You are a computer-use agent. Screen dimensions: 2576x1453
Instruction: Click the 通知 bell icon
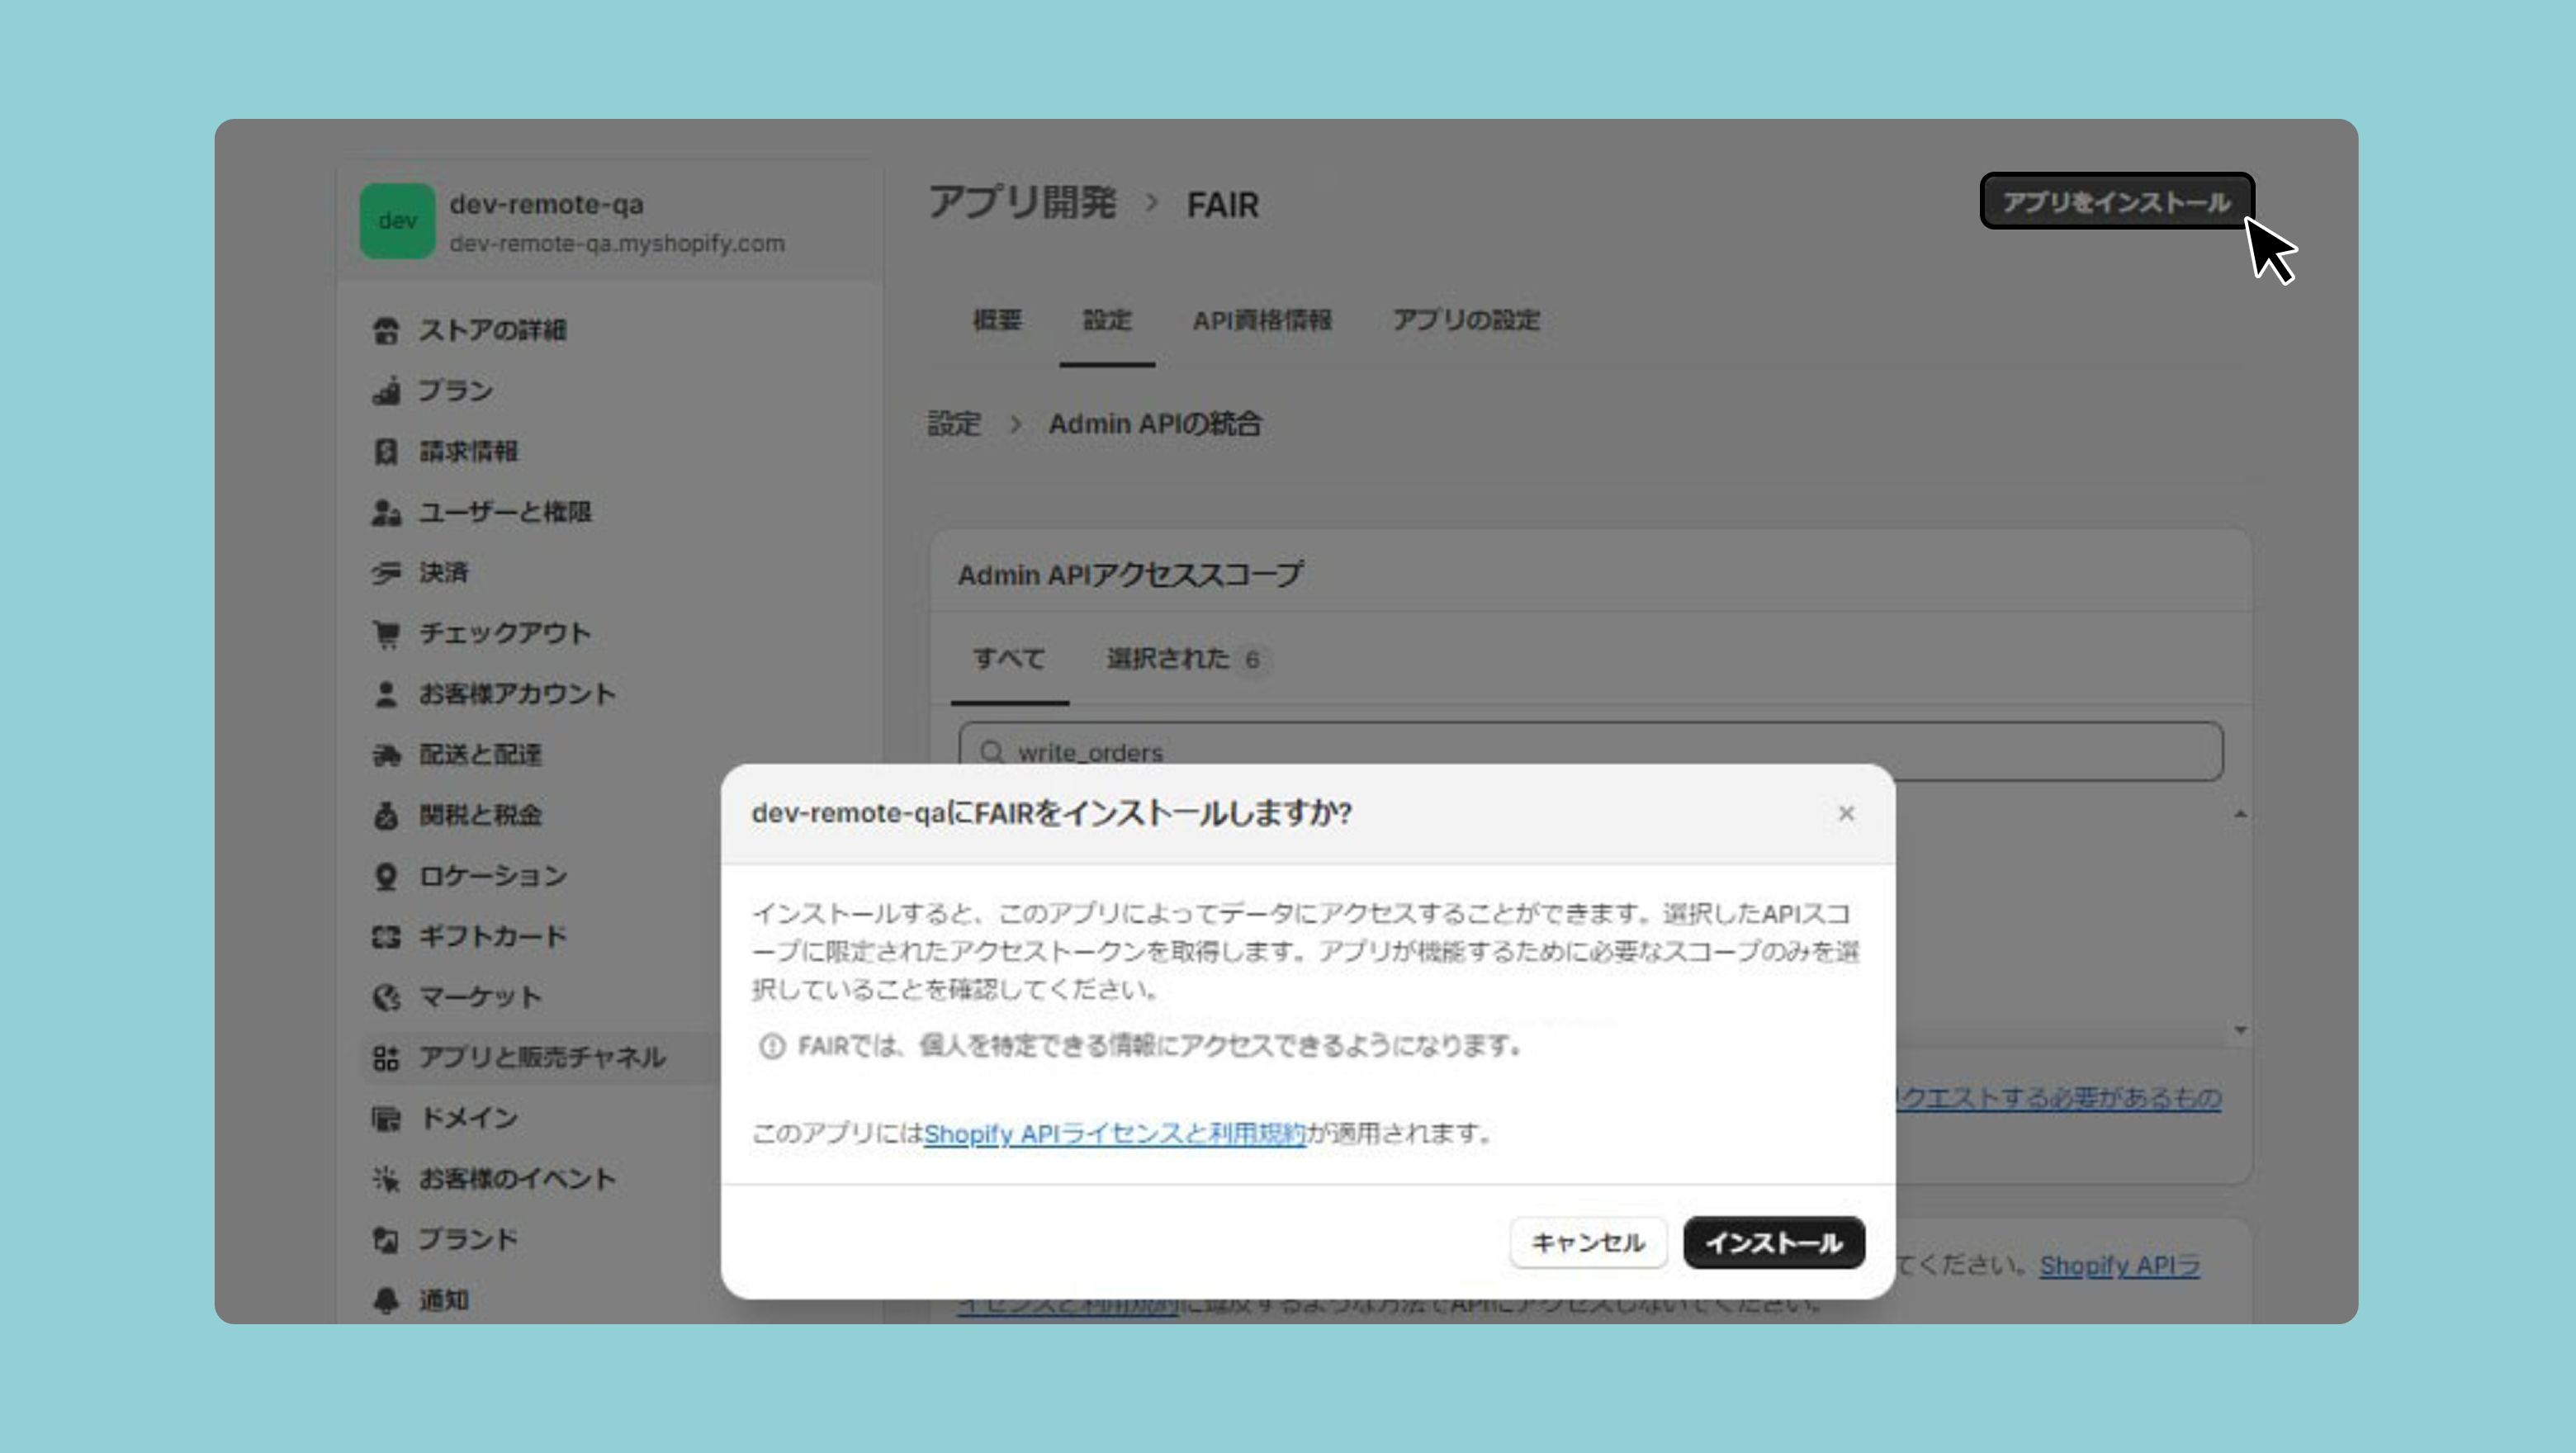(x=386, y=1300)
